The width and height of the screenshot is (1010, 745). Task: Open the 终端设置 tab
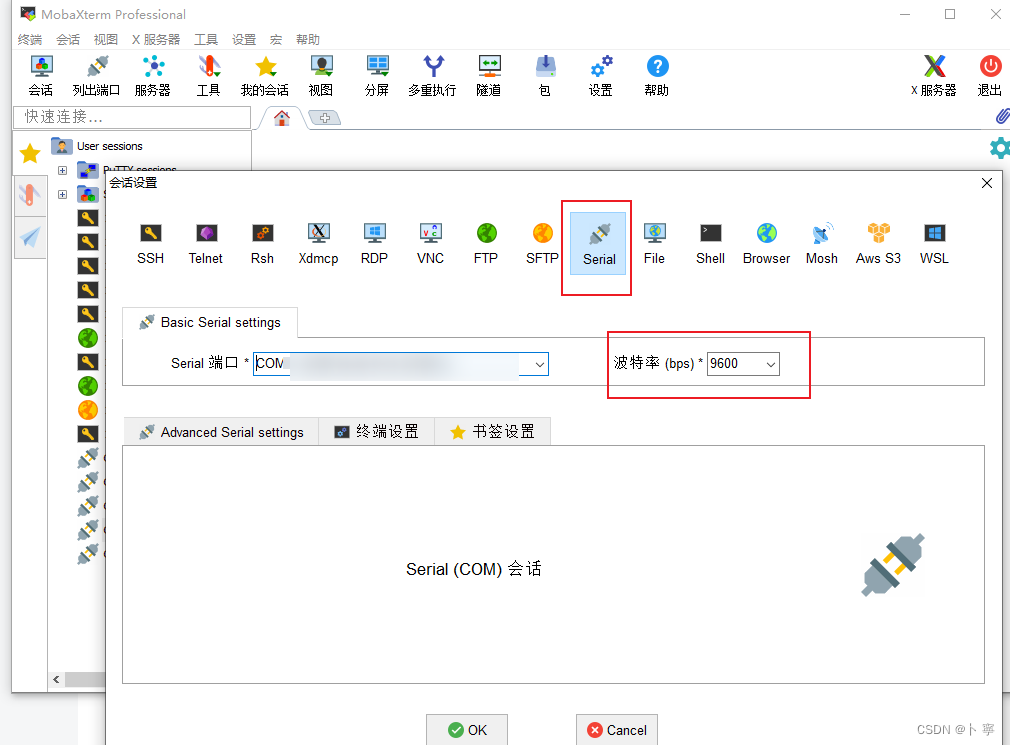tap(377, 432)
